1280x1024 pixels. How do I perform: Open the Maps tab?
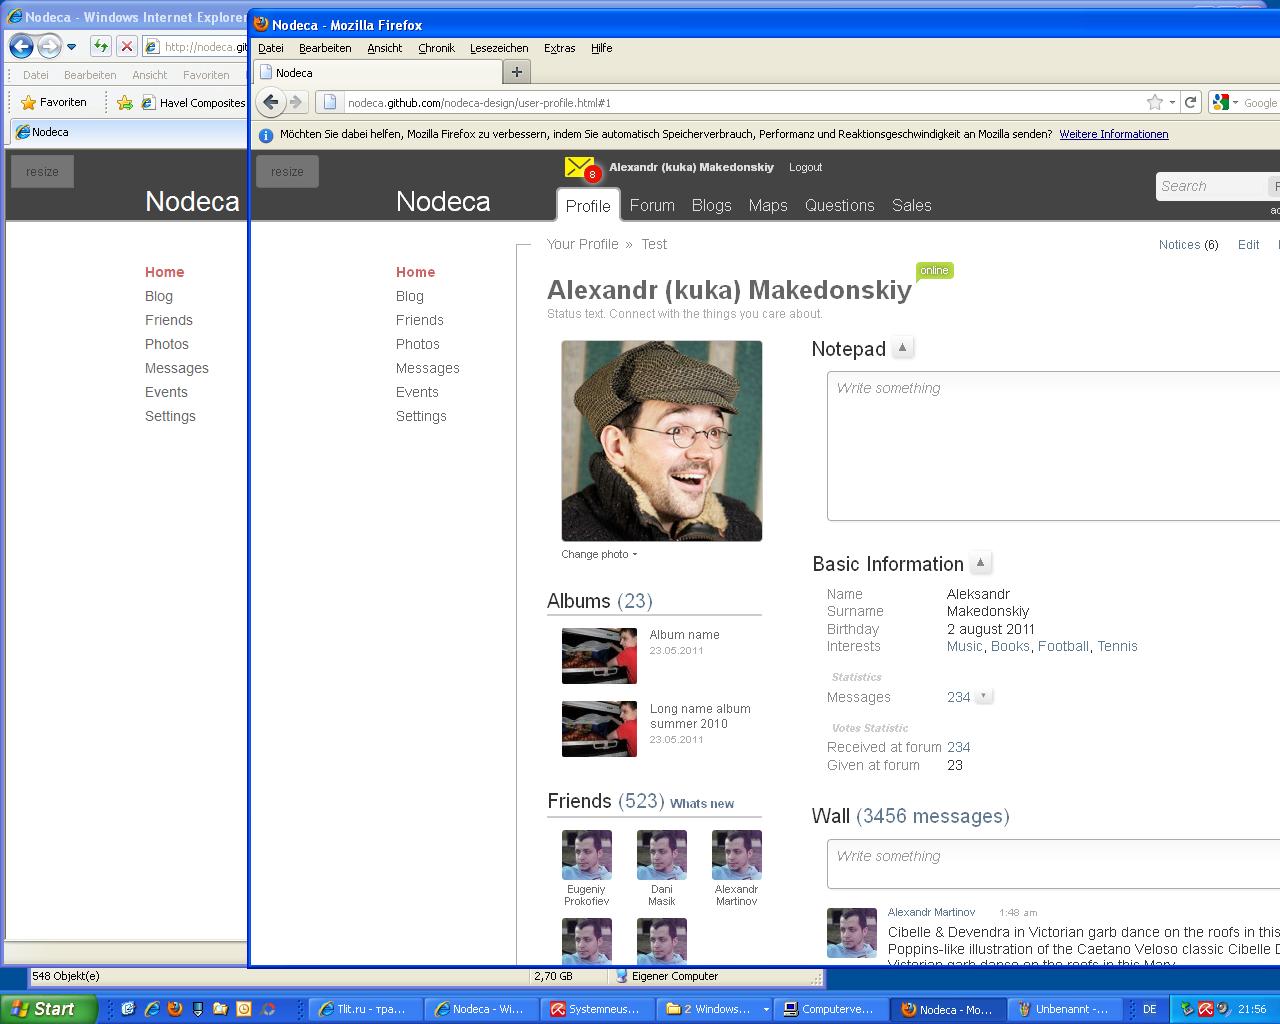tap(768, 205)
